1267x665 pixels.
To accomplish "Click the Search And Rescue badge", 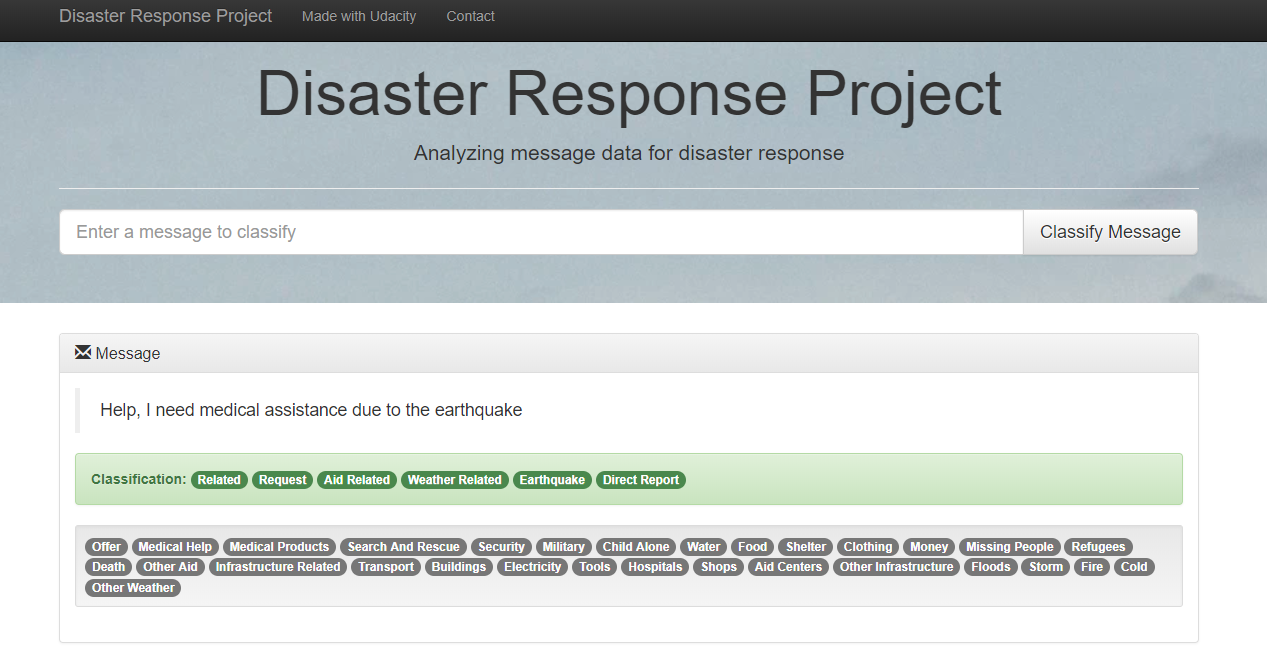I will point(404,547).
